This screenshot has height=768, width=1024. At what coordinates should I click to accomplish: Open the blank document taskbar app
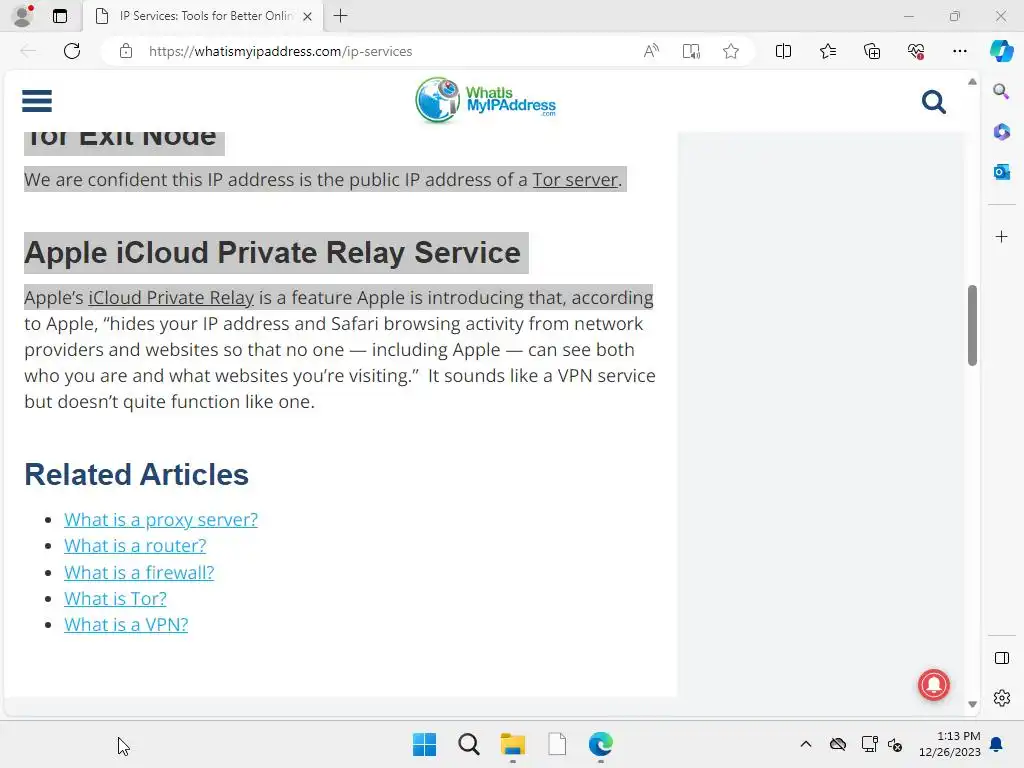coord(556,744)
